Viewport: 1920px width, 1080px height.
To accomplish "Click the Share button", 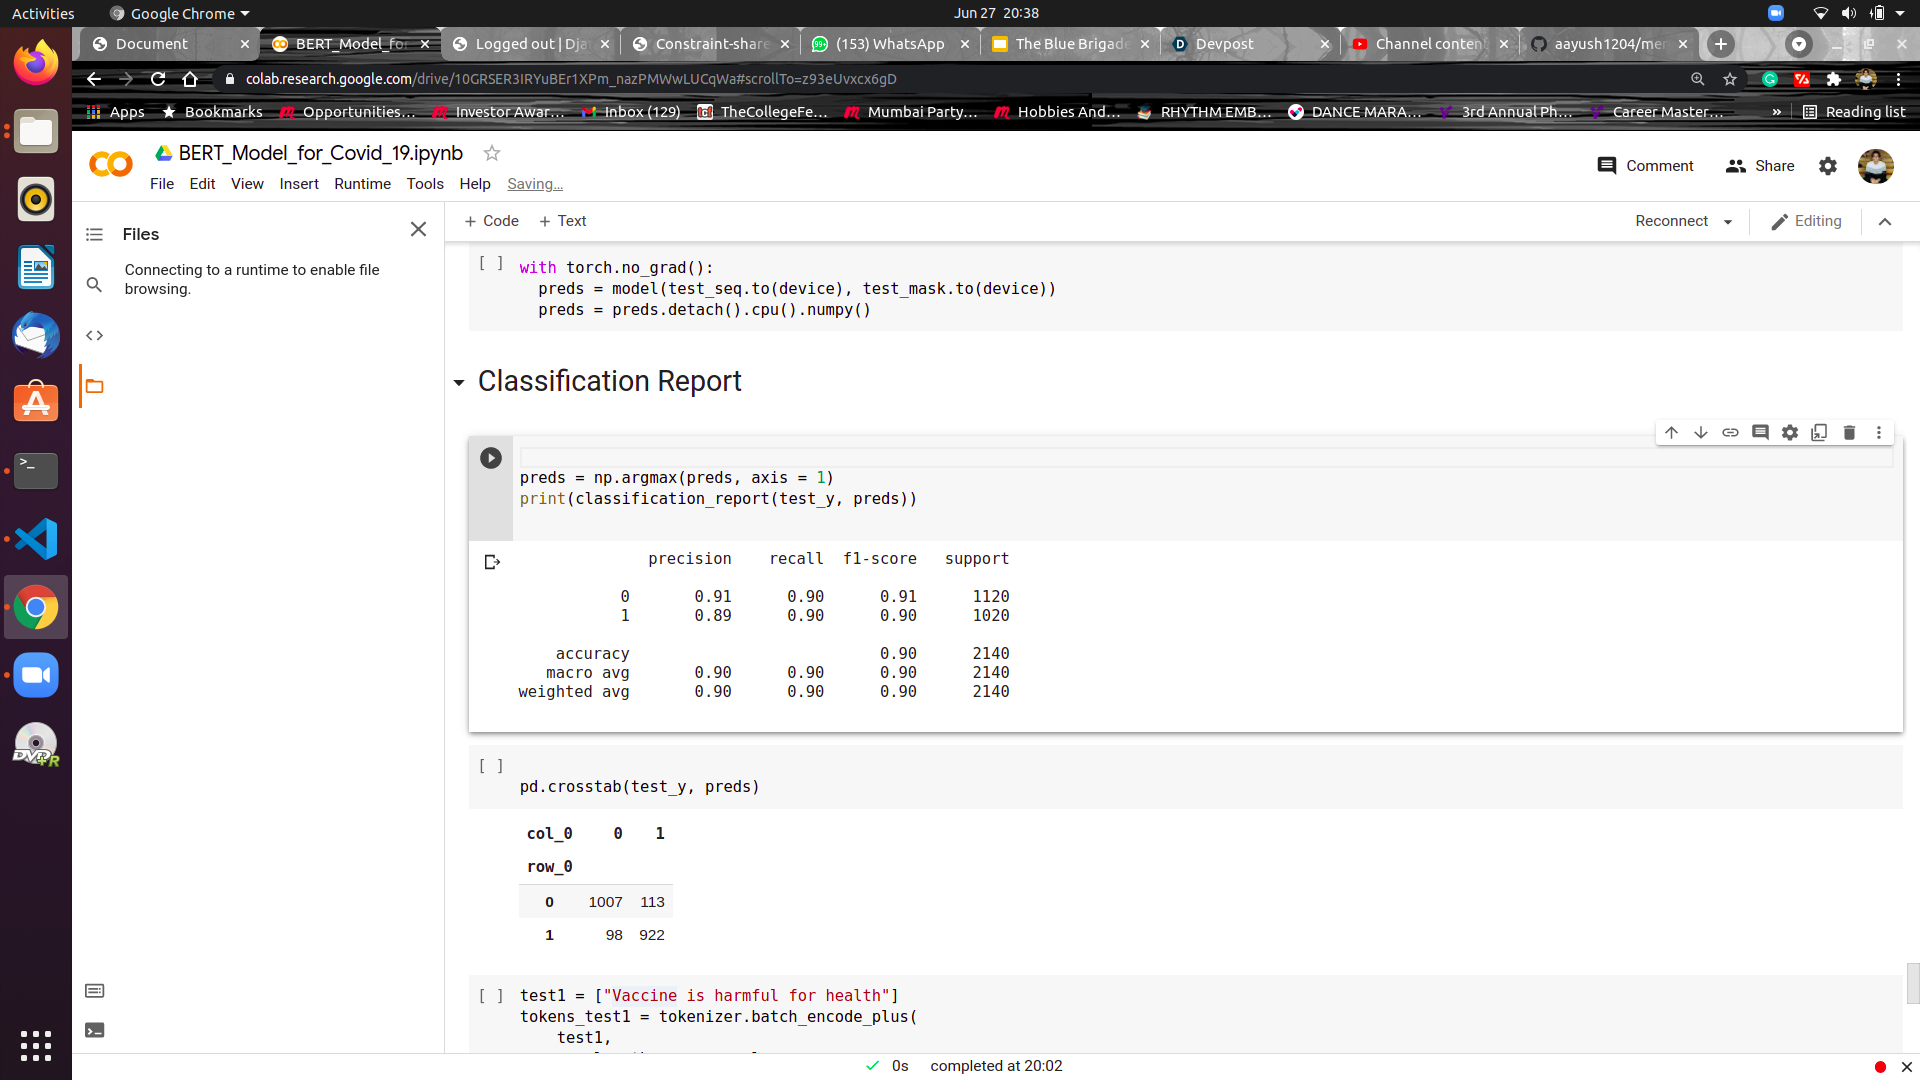I will pos(1760,166).
